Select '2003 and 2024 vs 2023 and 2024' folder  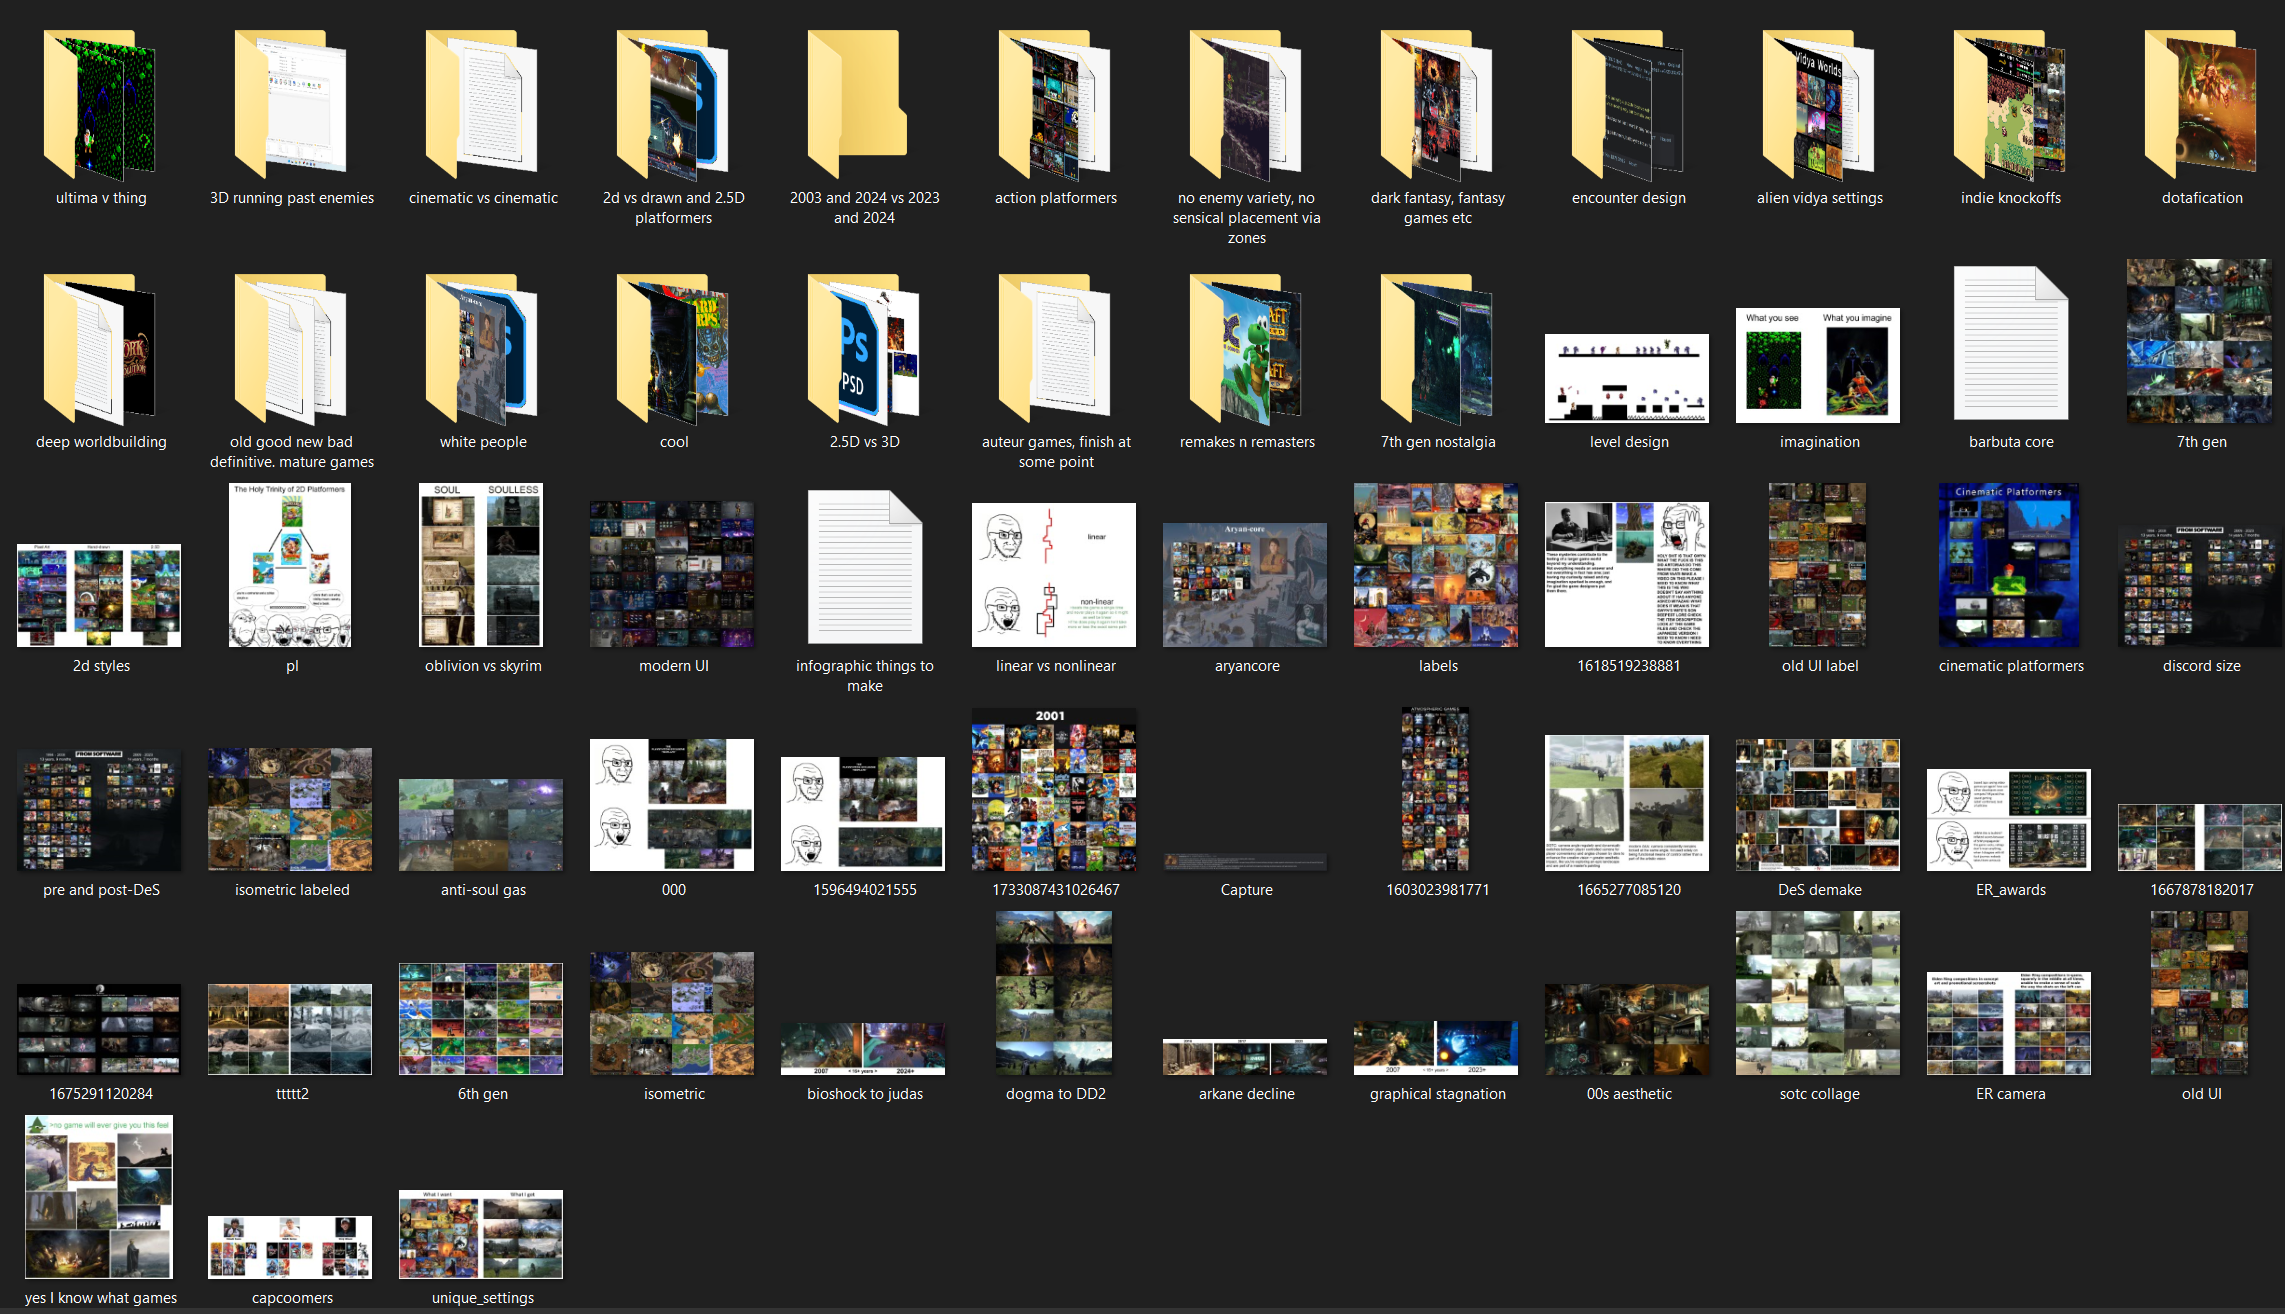point(858,104)
